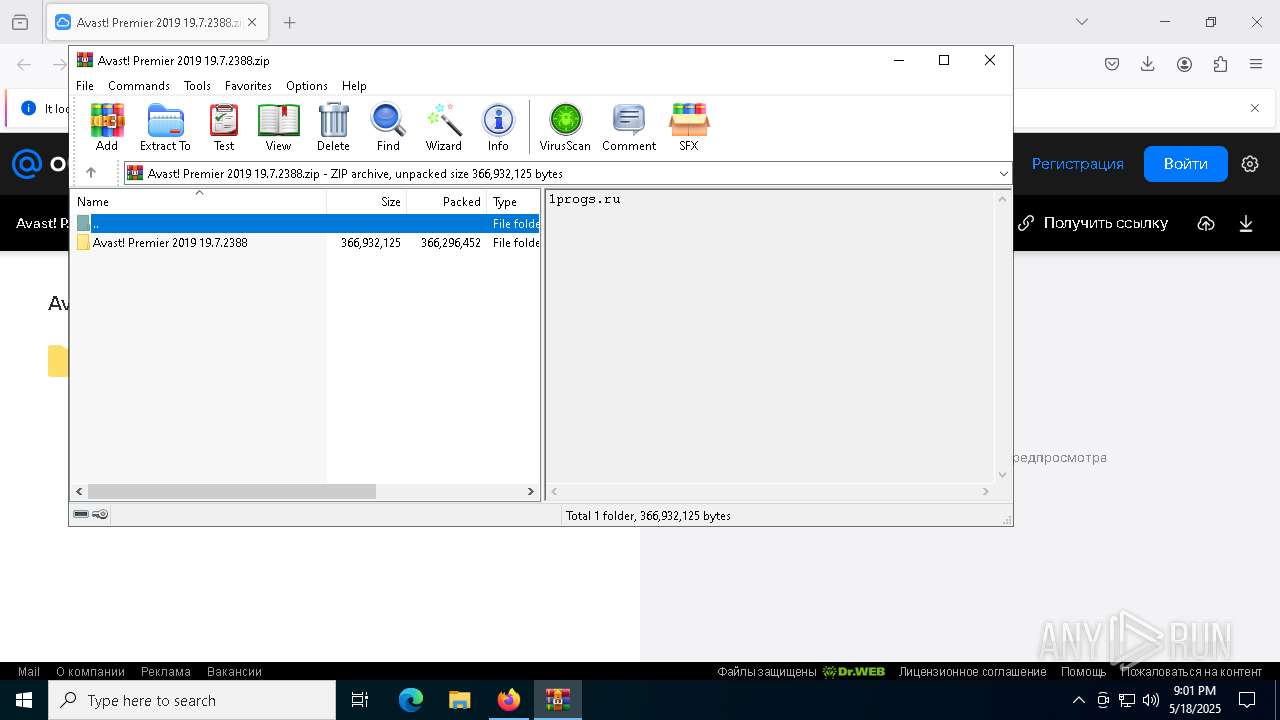The height and width of the screenshot is (720, 1280).
Task: Click the Windows Start button
Action: tap(24, 700)
